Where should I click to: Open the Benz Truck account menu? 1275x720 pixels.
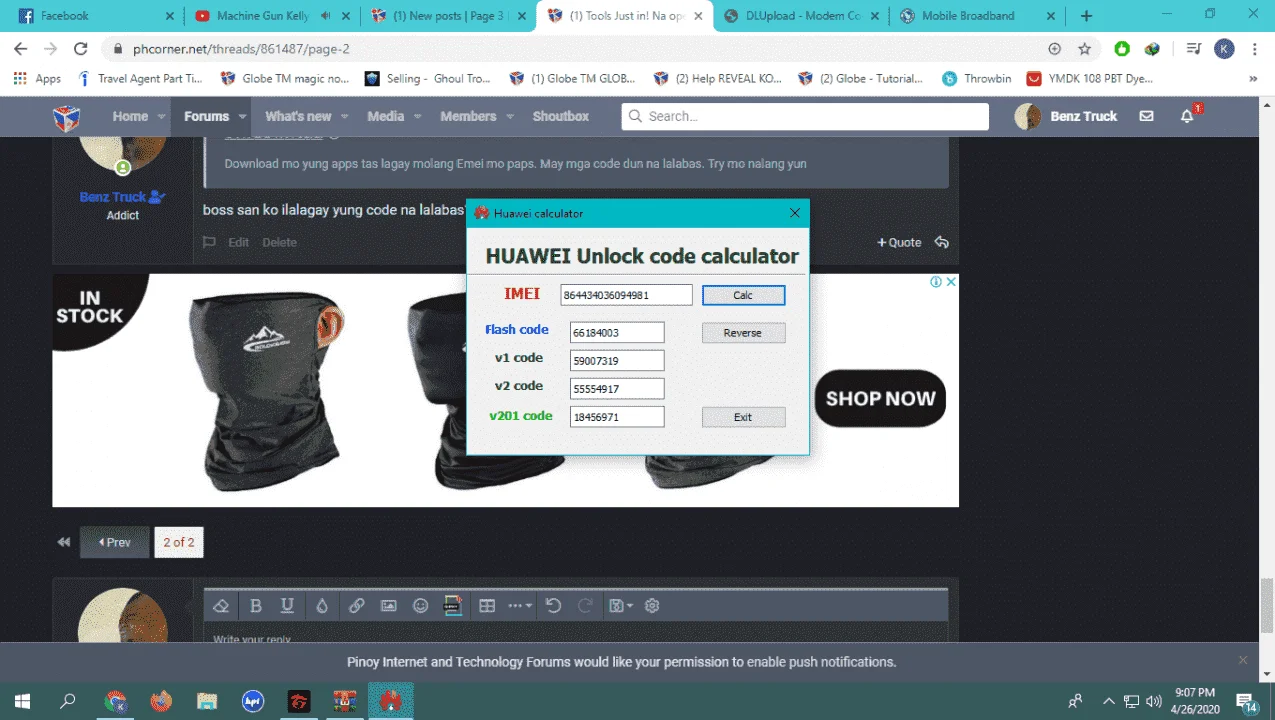pos(1066,116)
